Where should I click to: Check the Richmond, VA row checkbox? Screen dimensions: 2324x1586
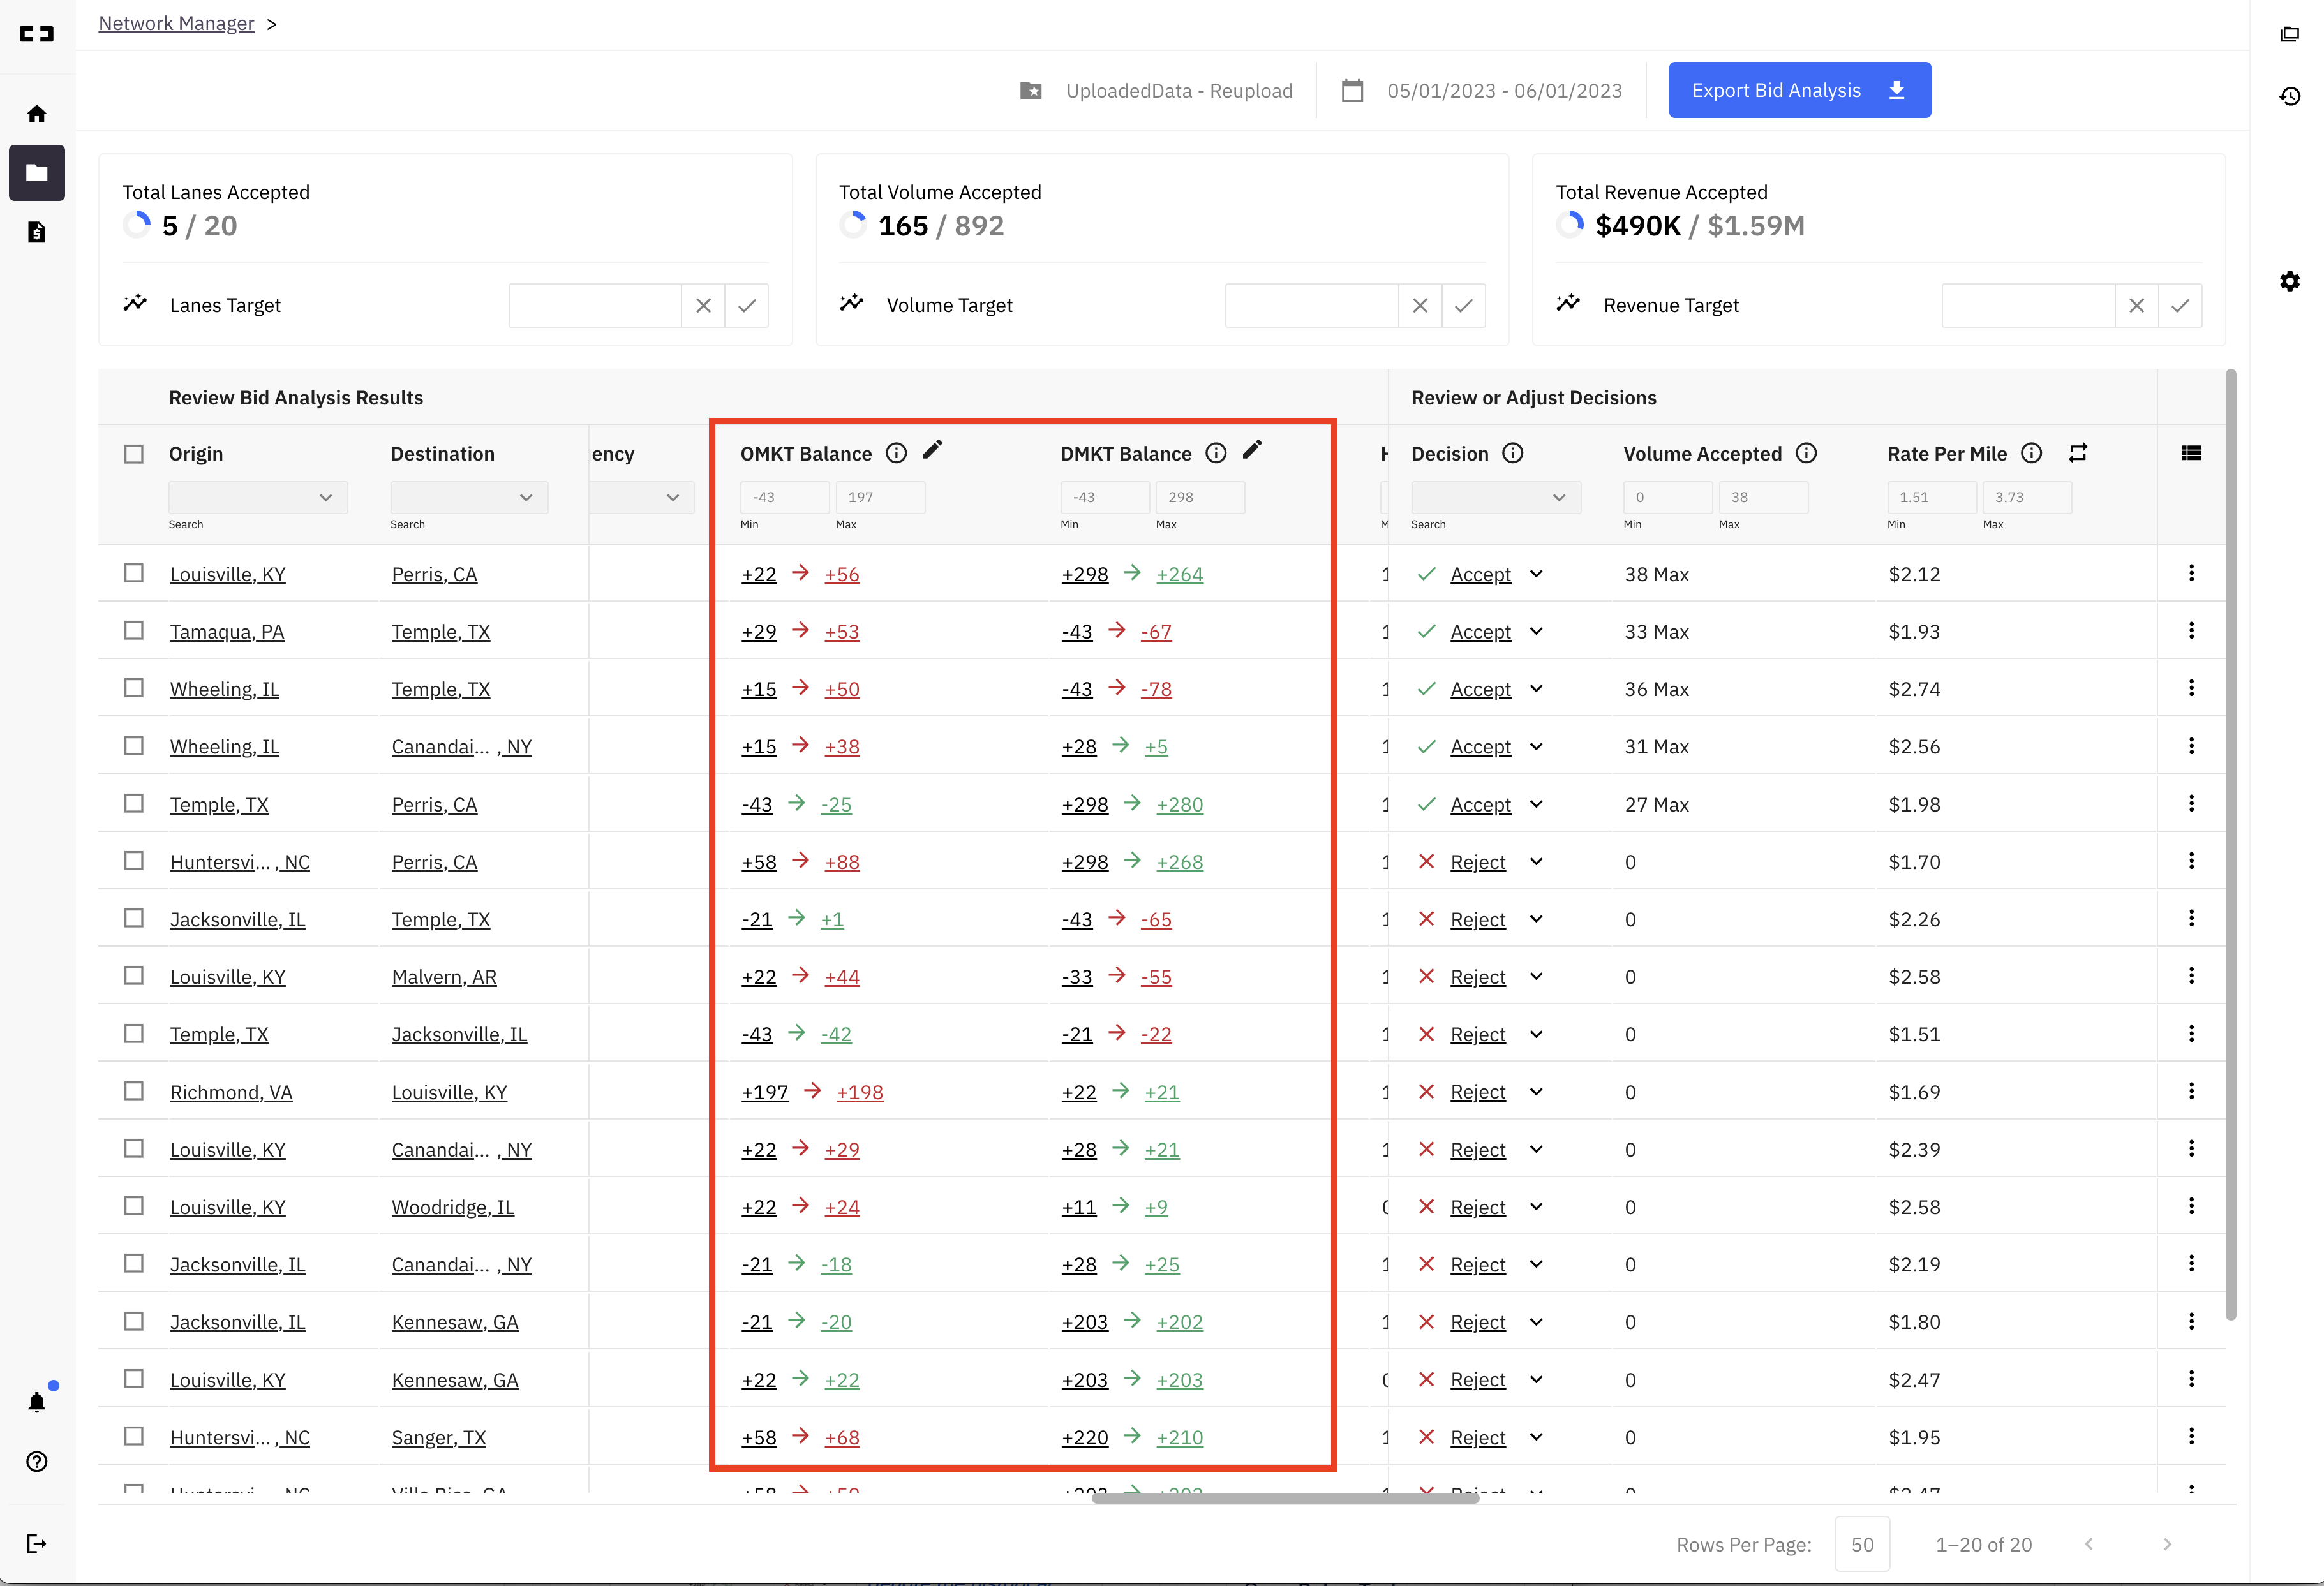pos(134,1091)
